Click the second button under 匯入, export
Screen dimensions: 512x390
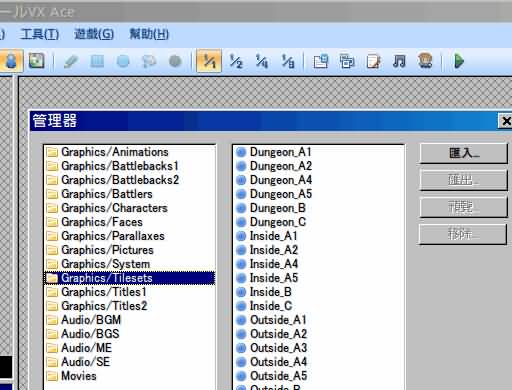coord(464,180)
